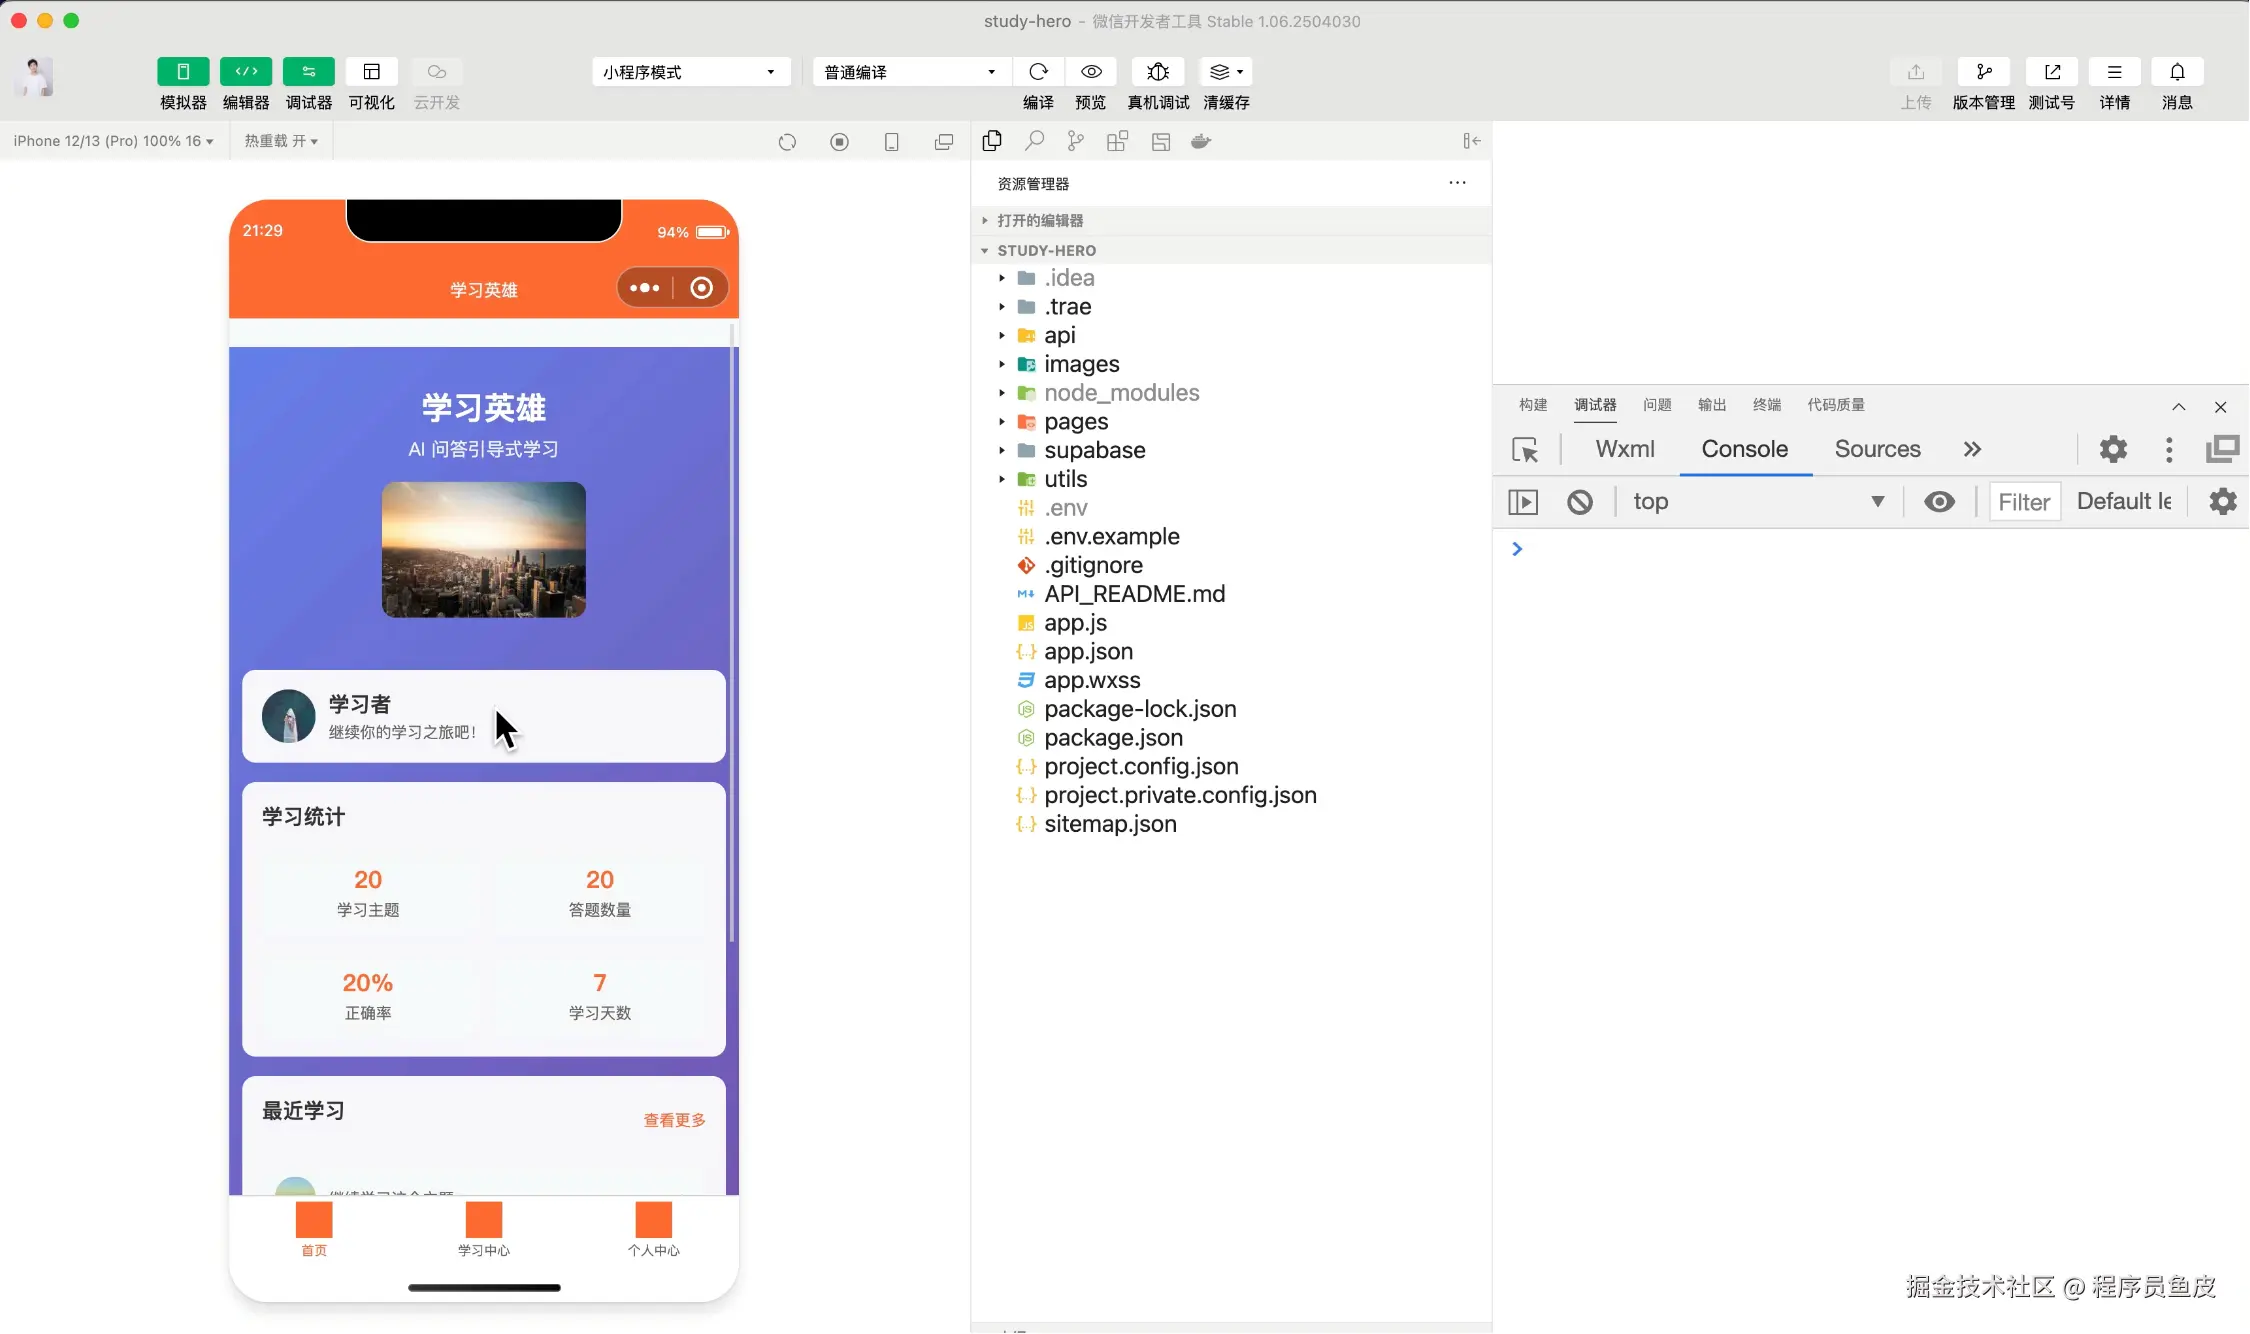Image resolution: width=2250 pixels, height=1334 pixels.
Task: Click the 清缓存 layers icon
Action: (1225, 72)
